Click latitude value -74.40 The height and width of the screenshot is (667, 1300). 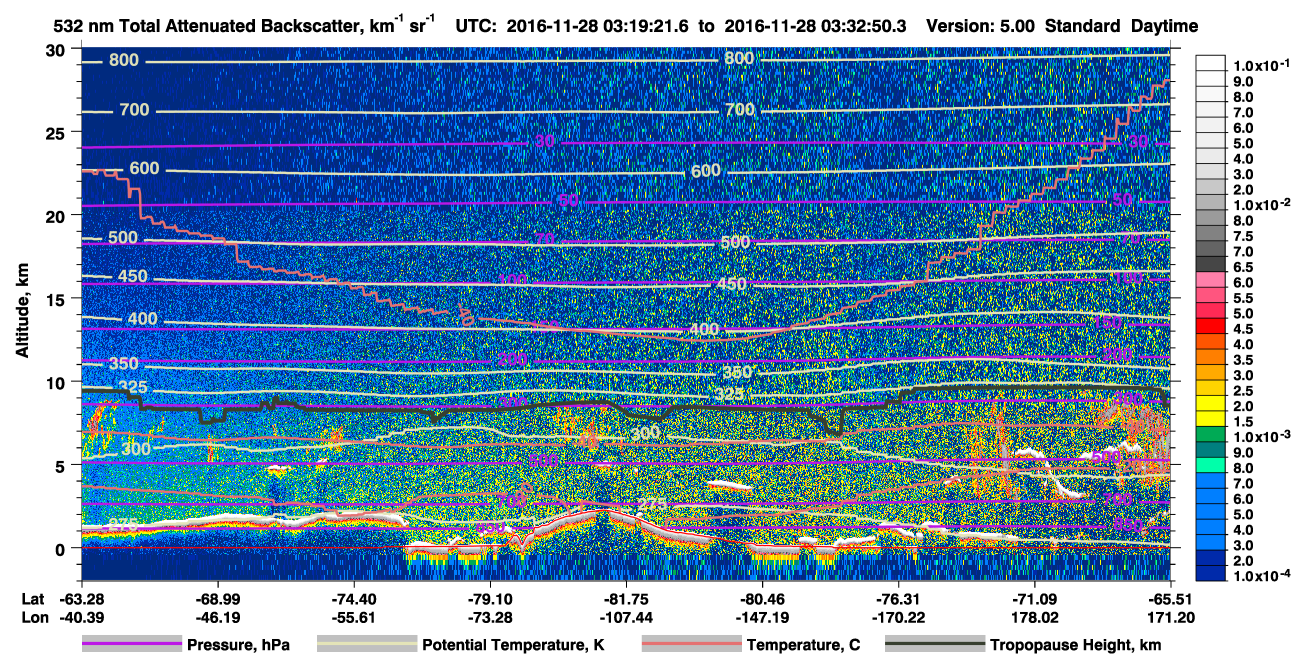coord(353,600)
